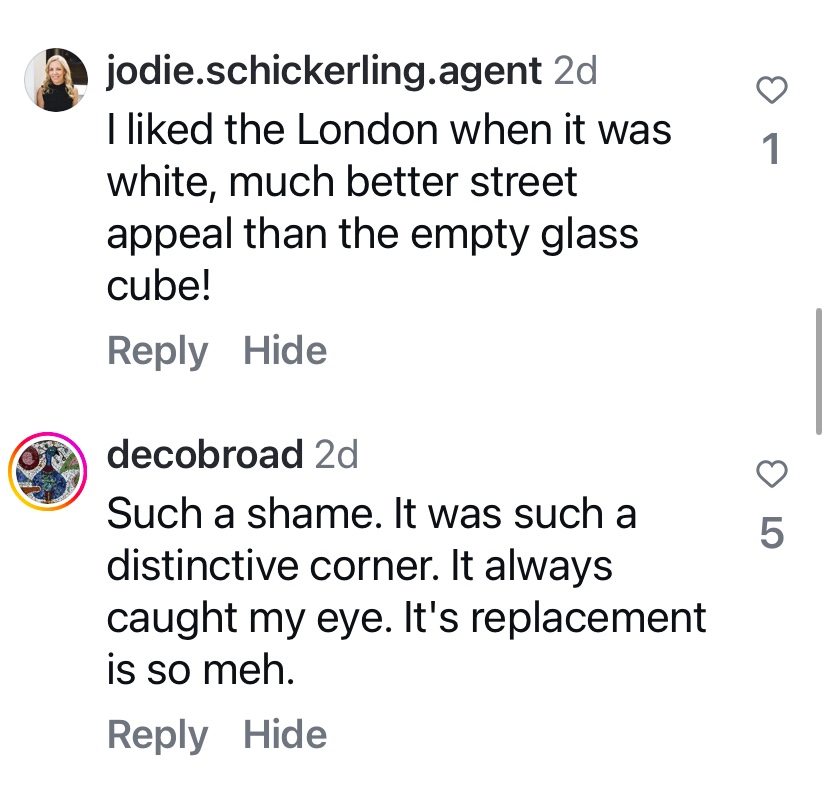828x796 pixels.
Task: Click the 'distinctive corner' comment line
Action: click(x=359, y=566)
